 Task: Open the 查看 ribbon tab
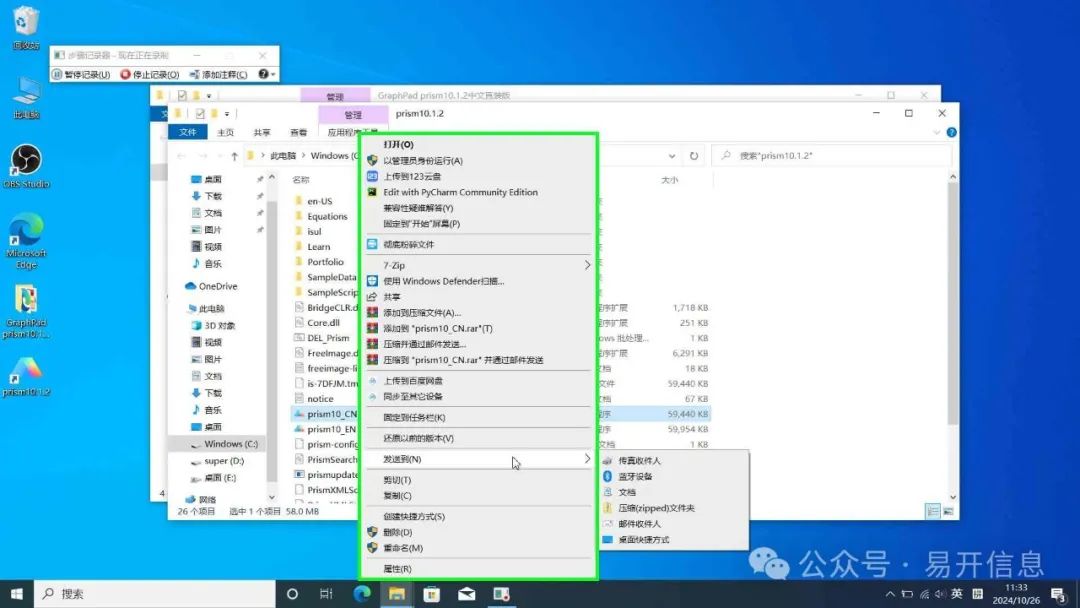298,132
